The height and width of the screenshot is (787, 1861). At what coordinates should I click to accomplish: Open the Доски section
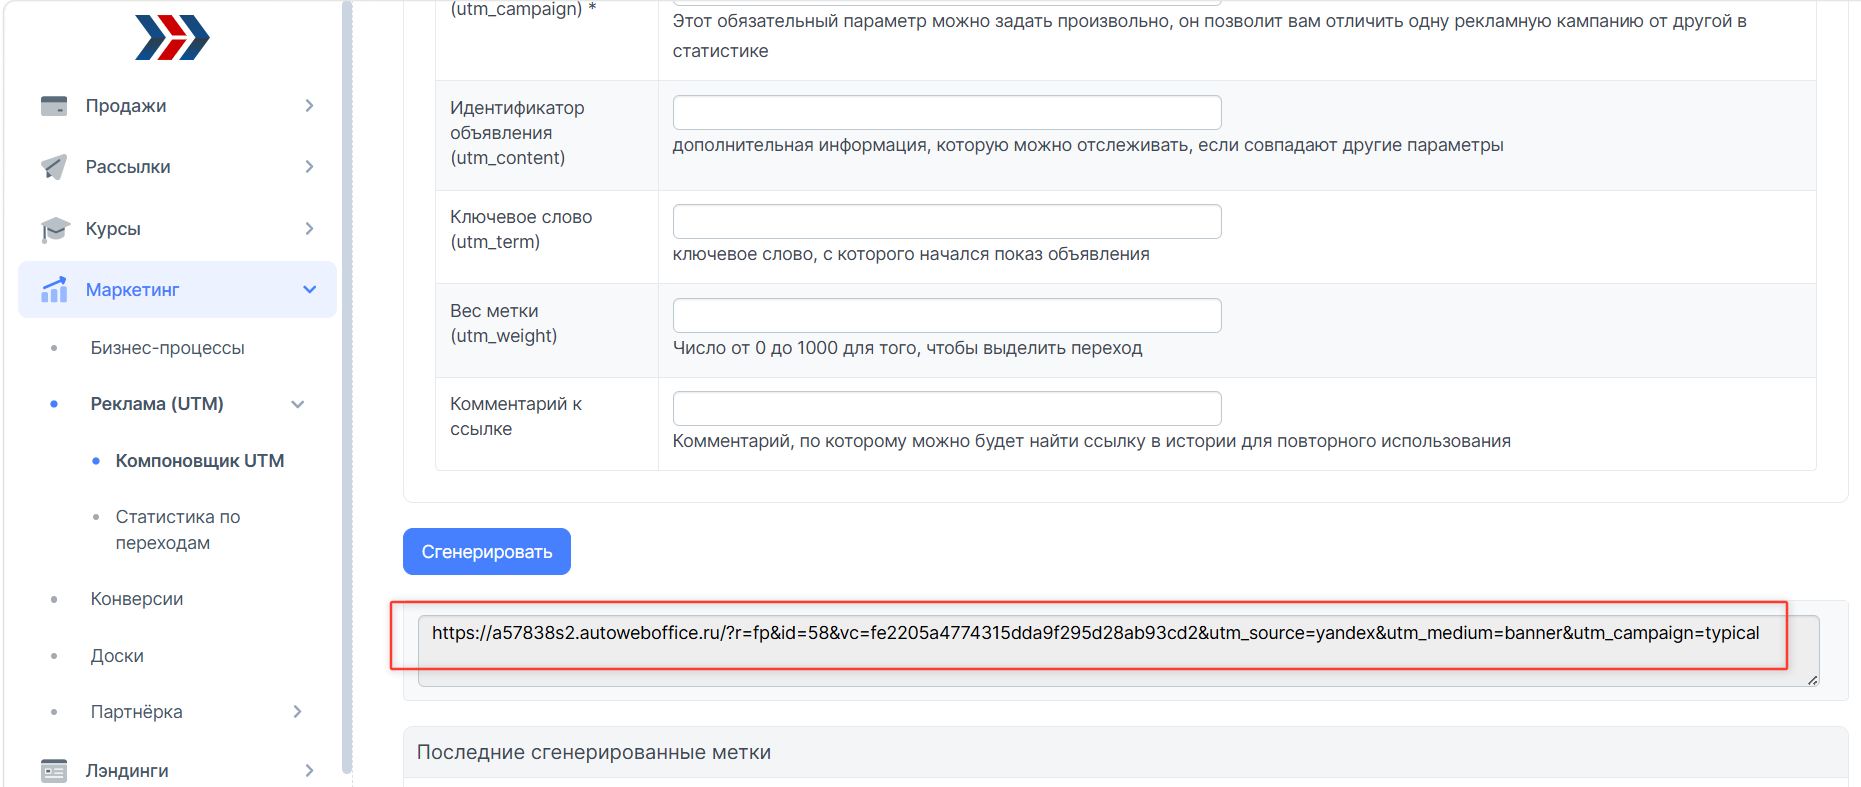click(117, 656)
